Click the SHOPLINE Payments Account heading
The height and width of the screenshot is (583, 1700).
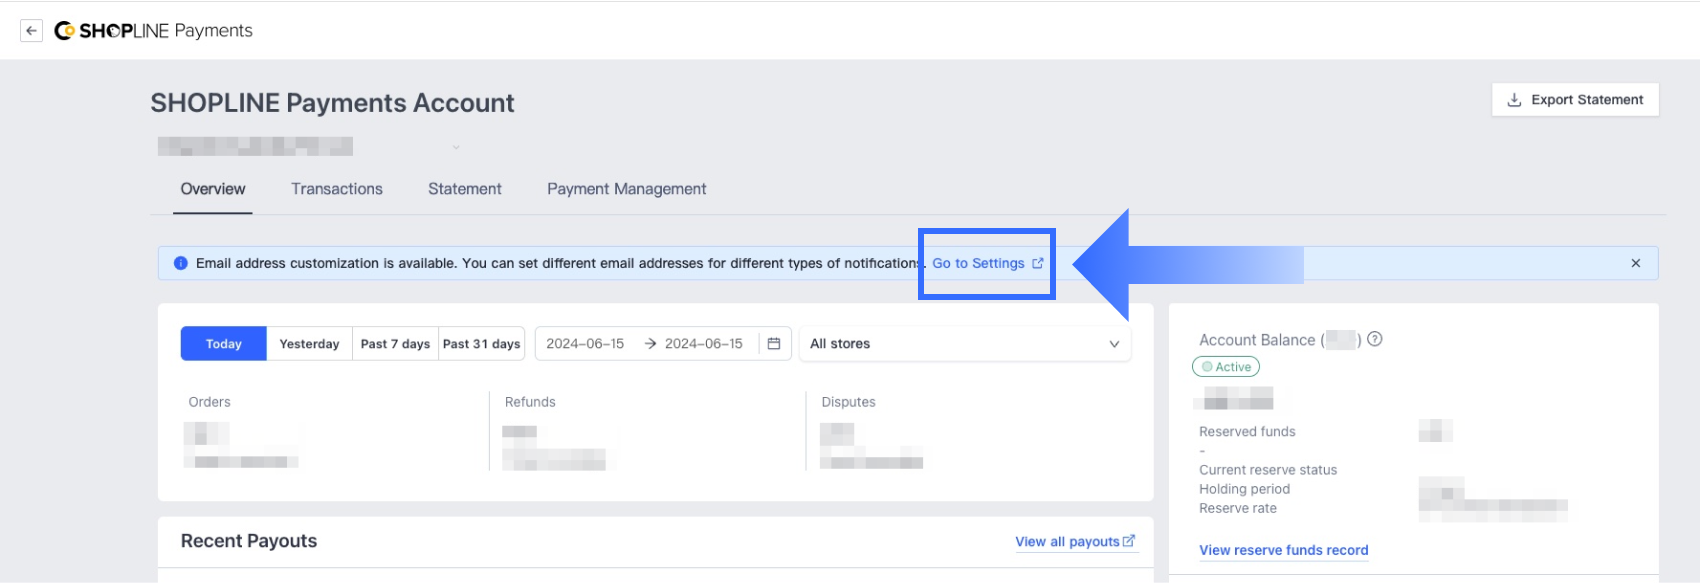pos(332,103)
